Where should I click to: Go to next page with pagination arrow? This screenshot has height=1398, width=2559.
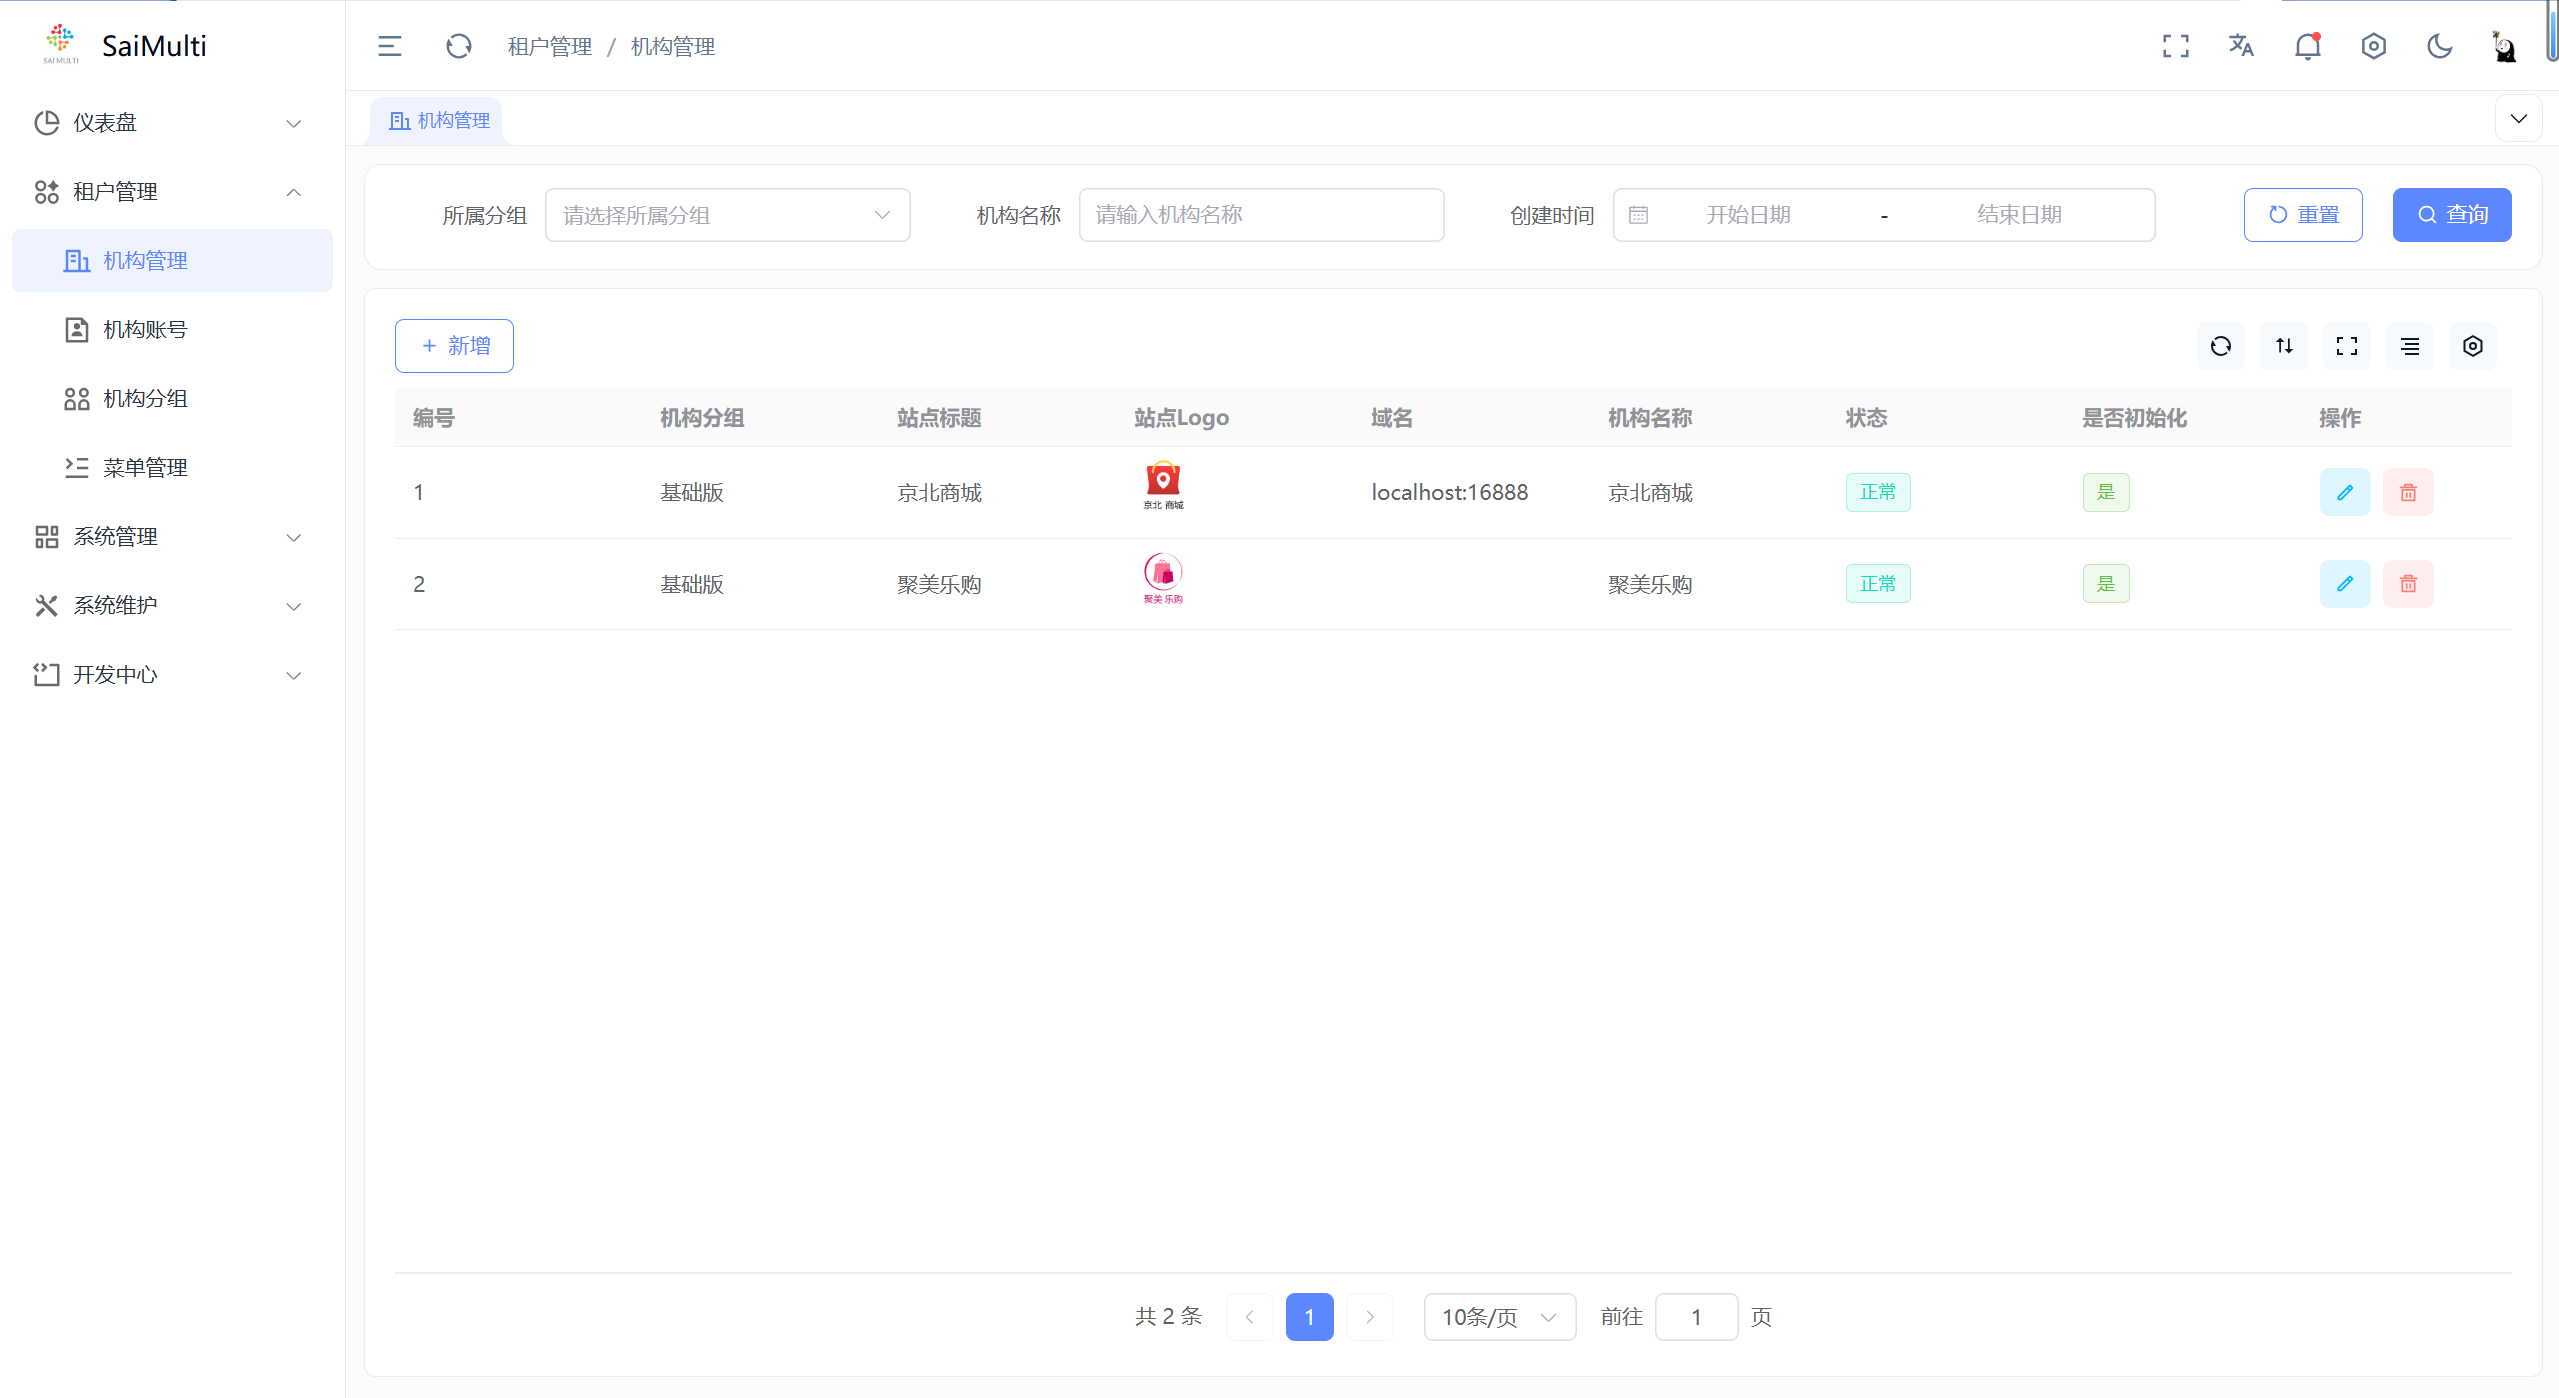[1369, 1317]
